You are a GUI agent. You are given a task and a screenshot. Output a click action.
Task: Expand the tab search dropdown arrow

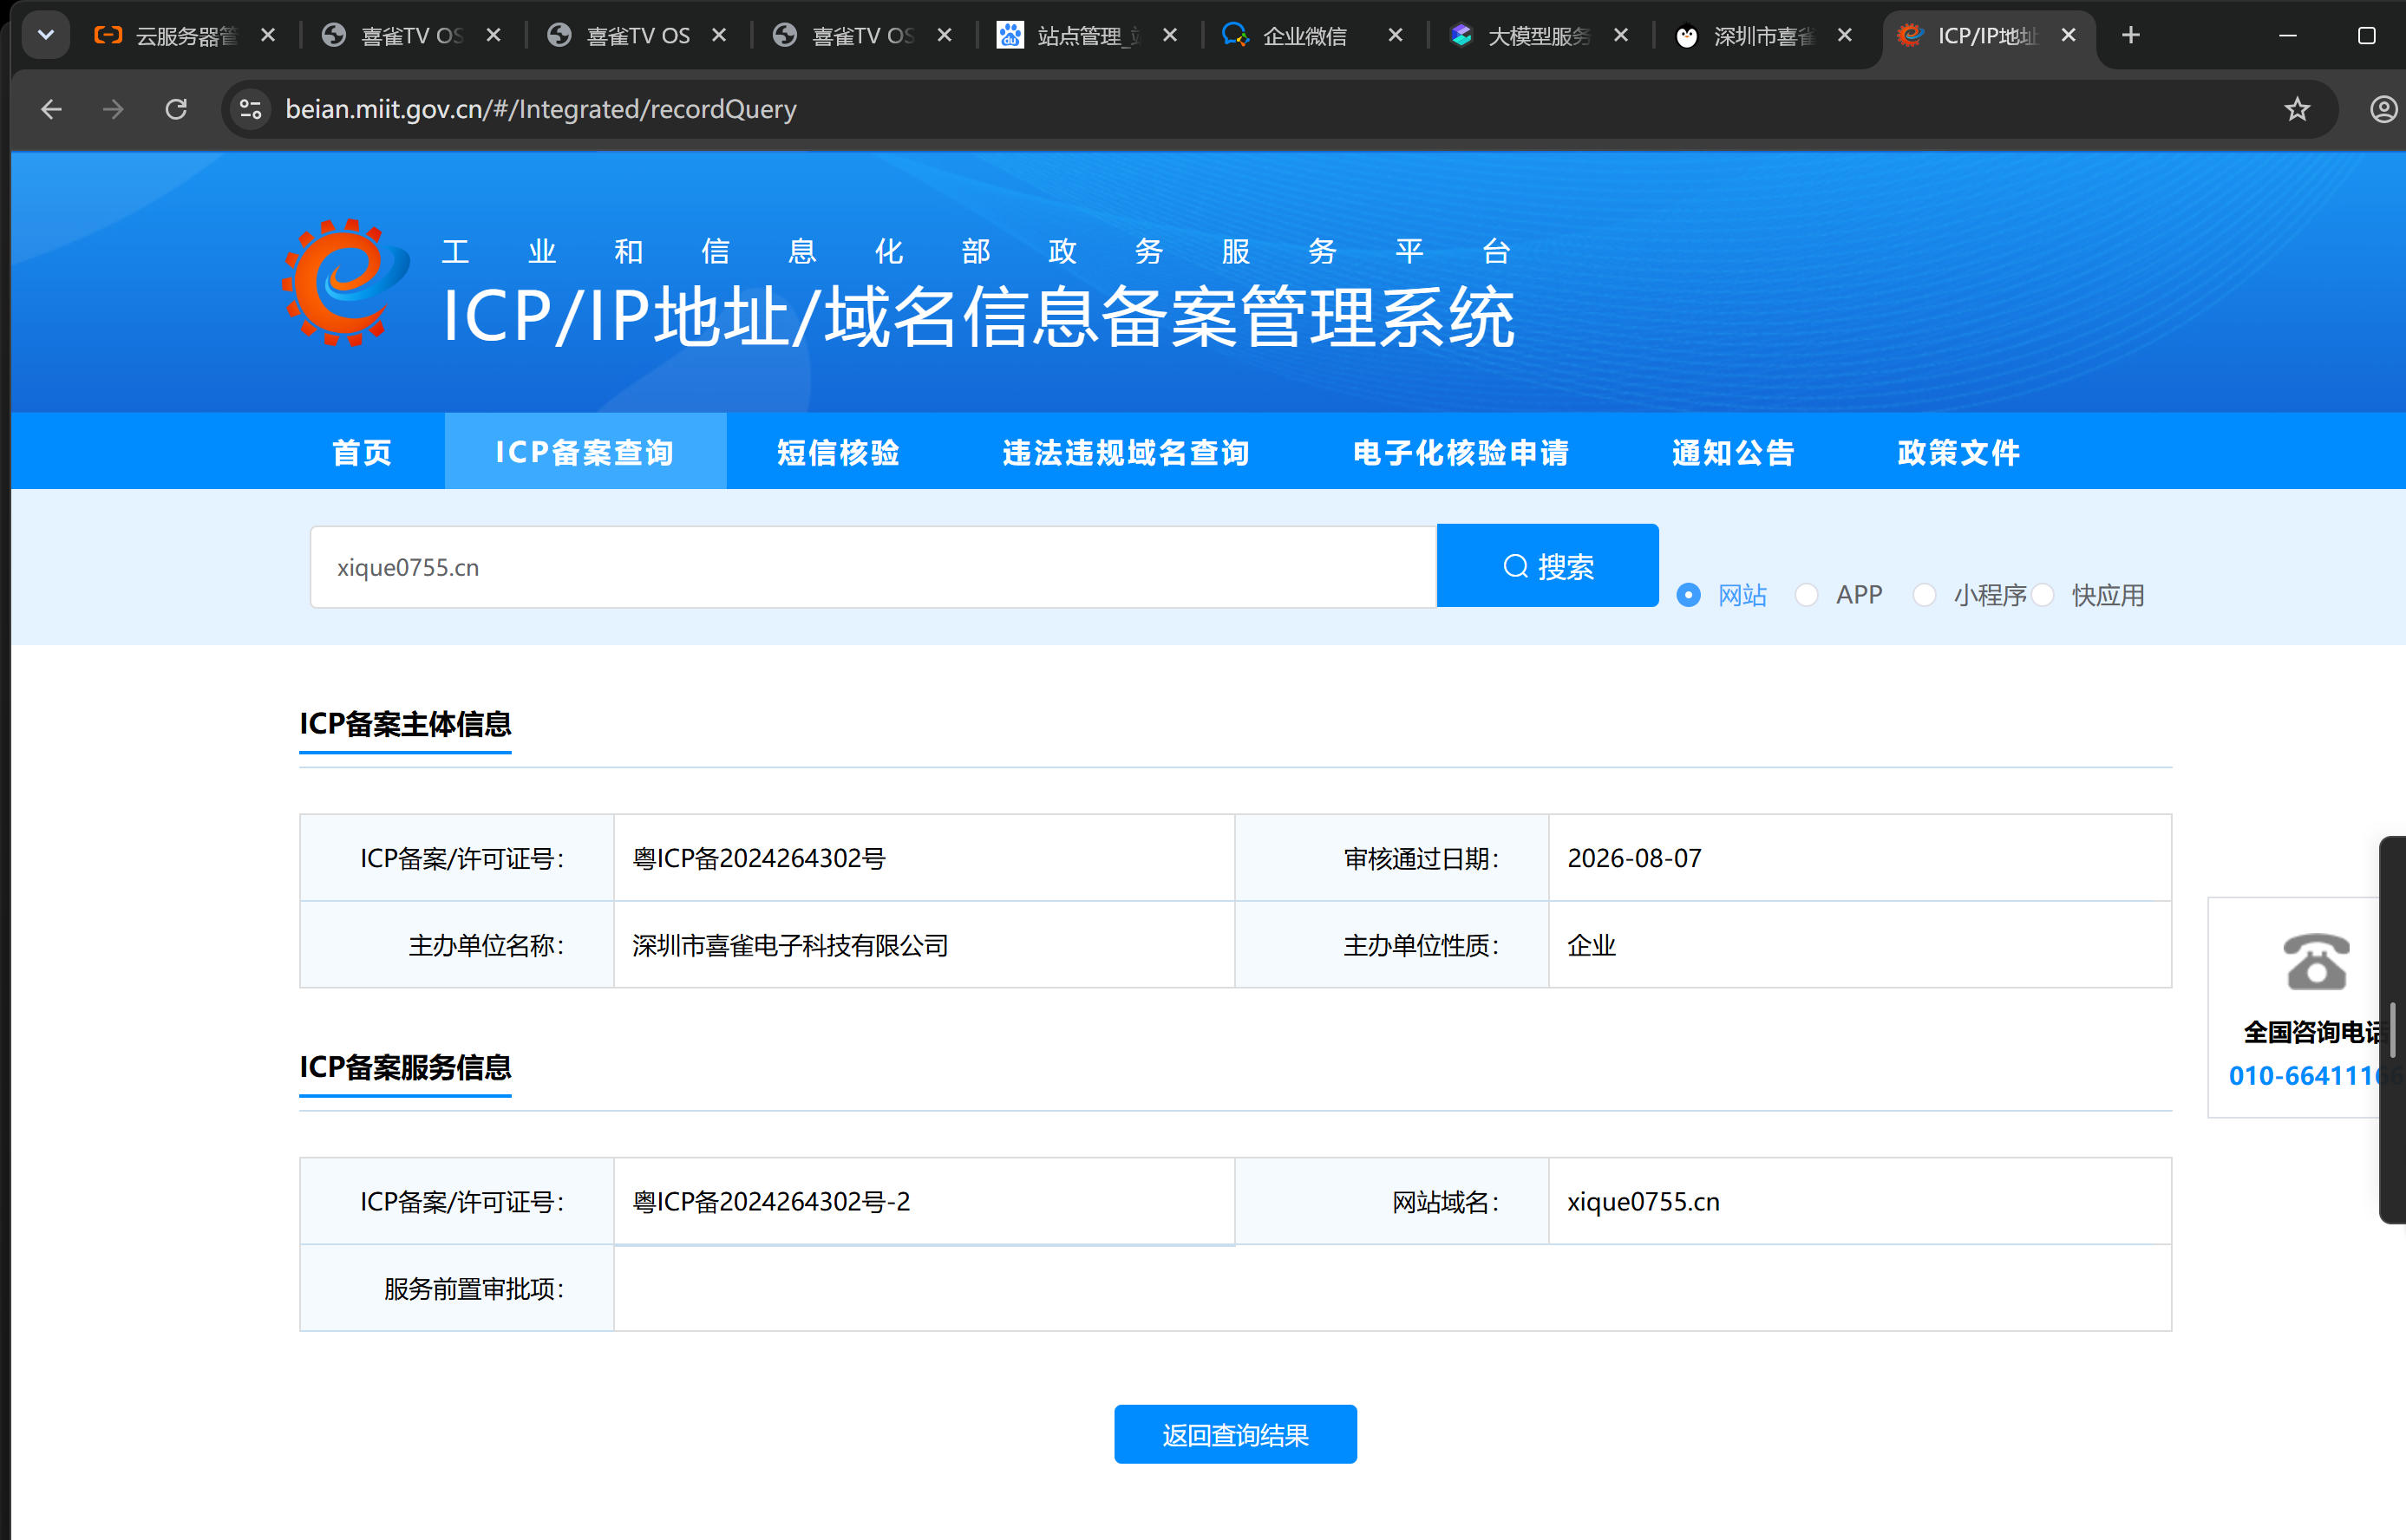(45, 35)
